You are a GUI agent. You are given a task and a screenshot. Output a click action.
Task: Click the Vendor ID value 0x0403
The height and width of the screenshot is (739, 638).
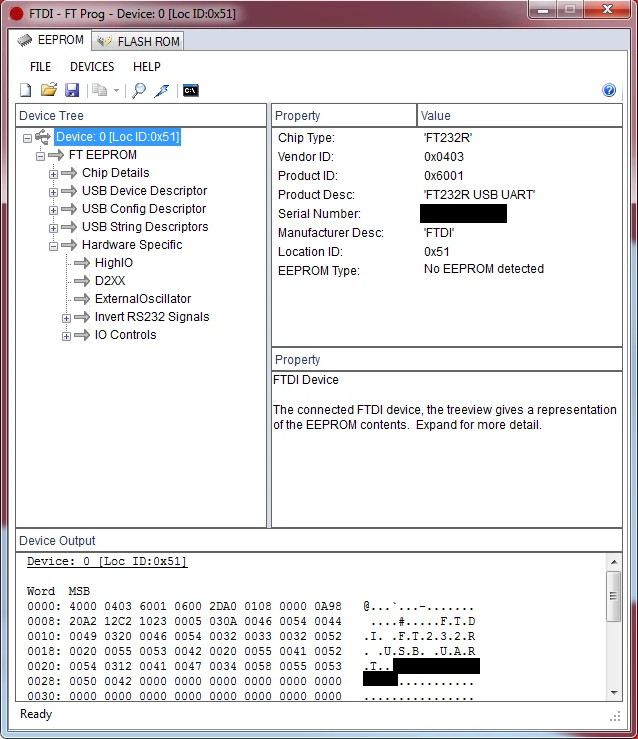click(x=444, y=156)
